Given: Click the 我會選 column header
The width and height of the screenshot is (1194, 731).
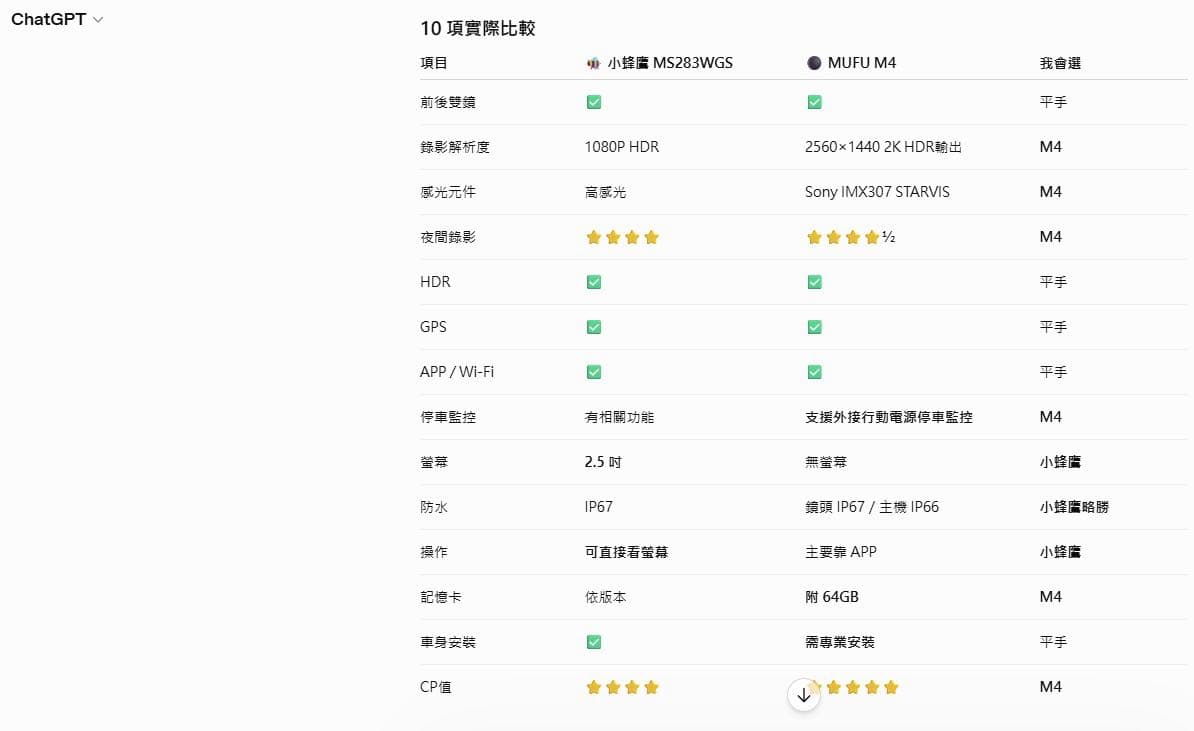Looking at the screenshot, I should (x=1060, y=63).
